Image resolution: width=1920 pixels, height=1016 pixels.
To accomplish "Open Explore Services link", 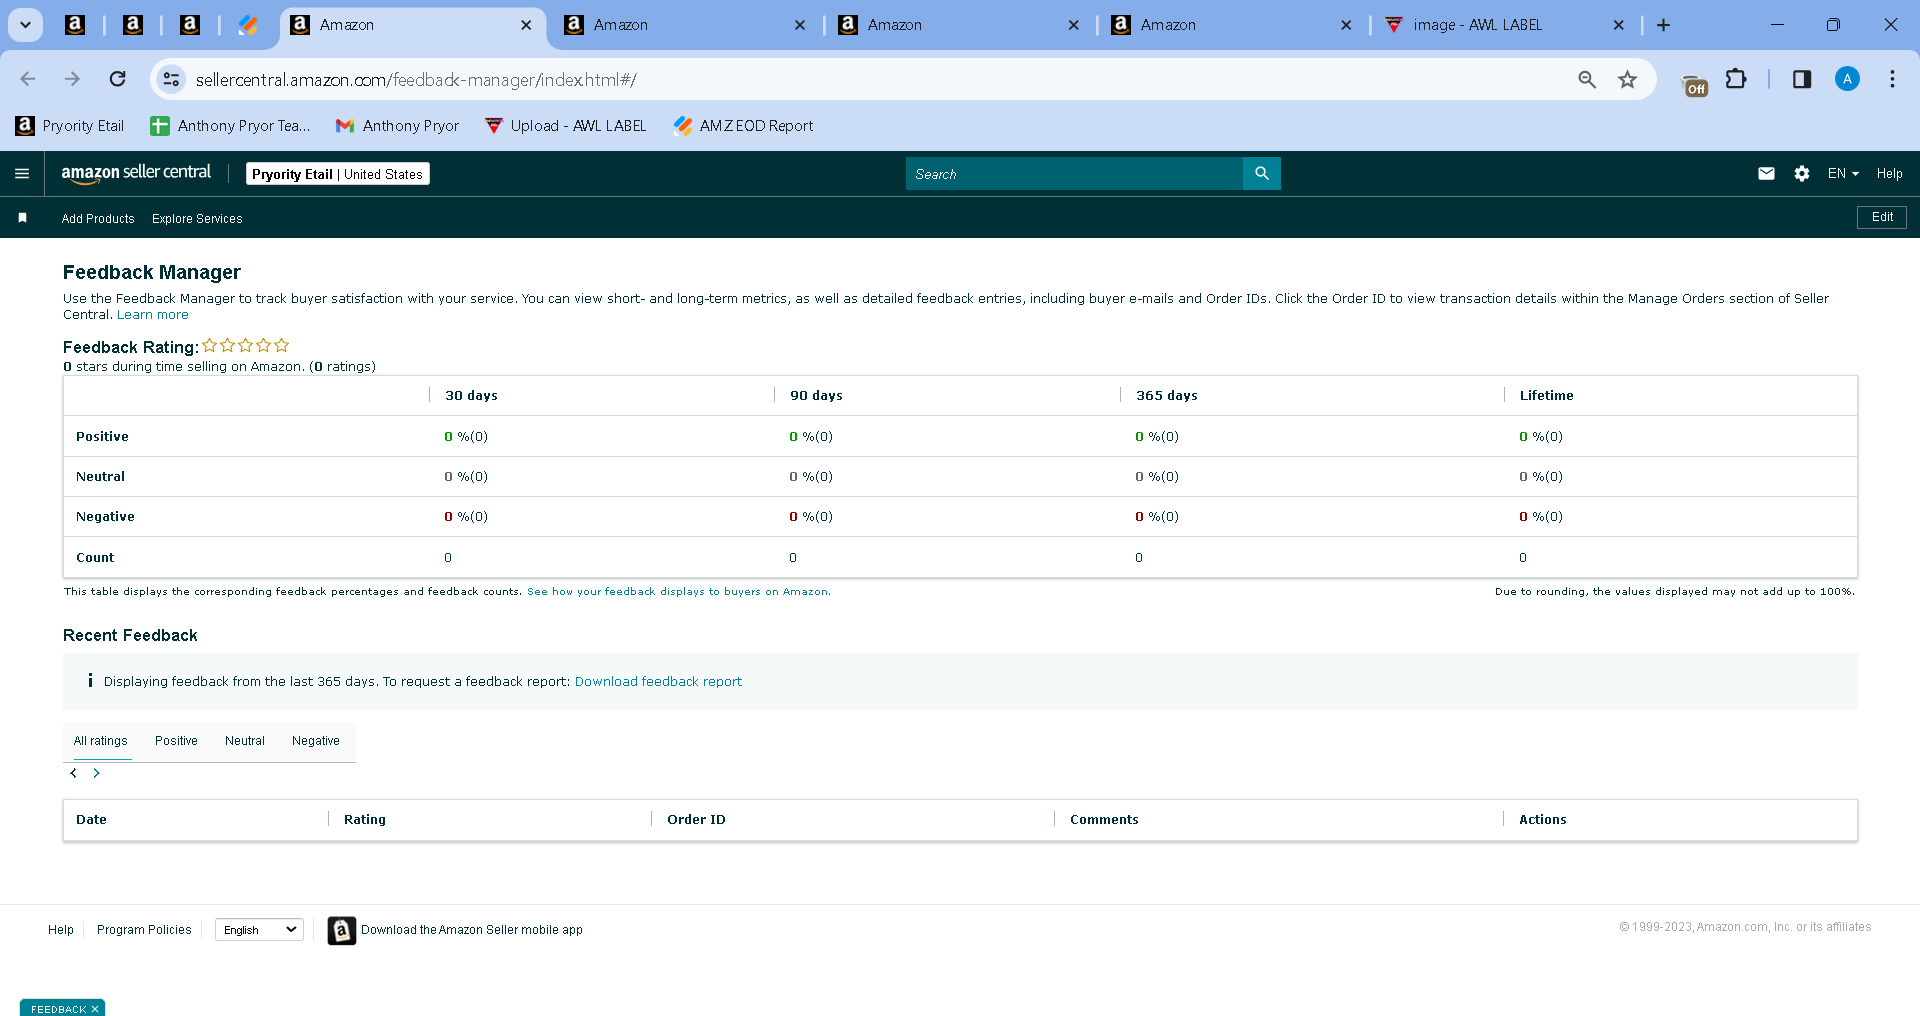I will [x=197, y=219].
